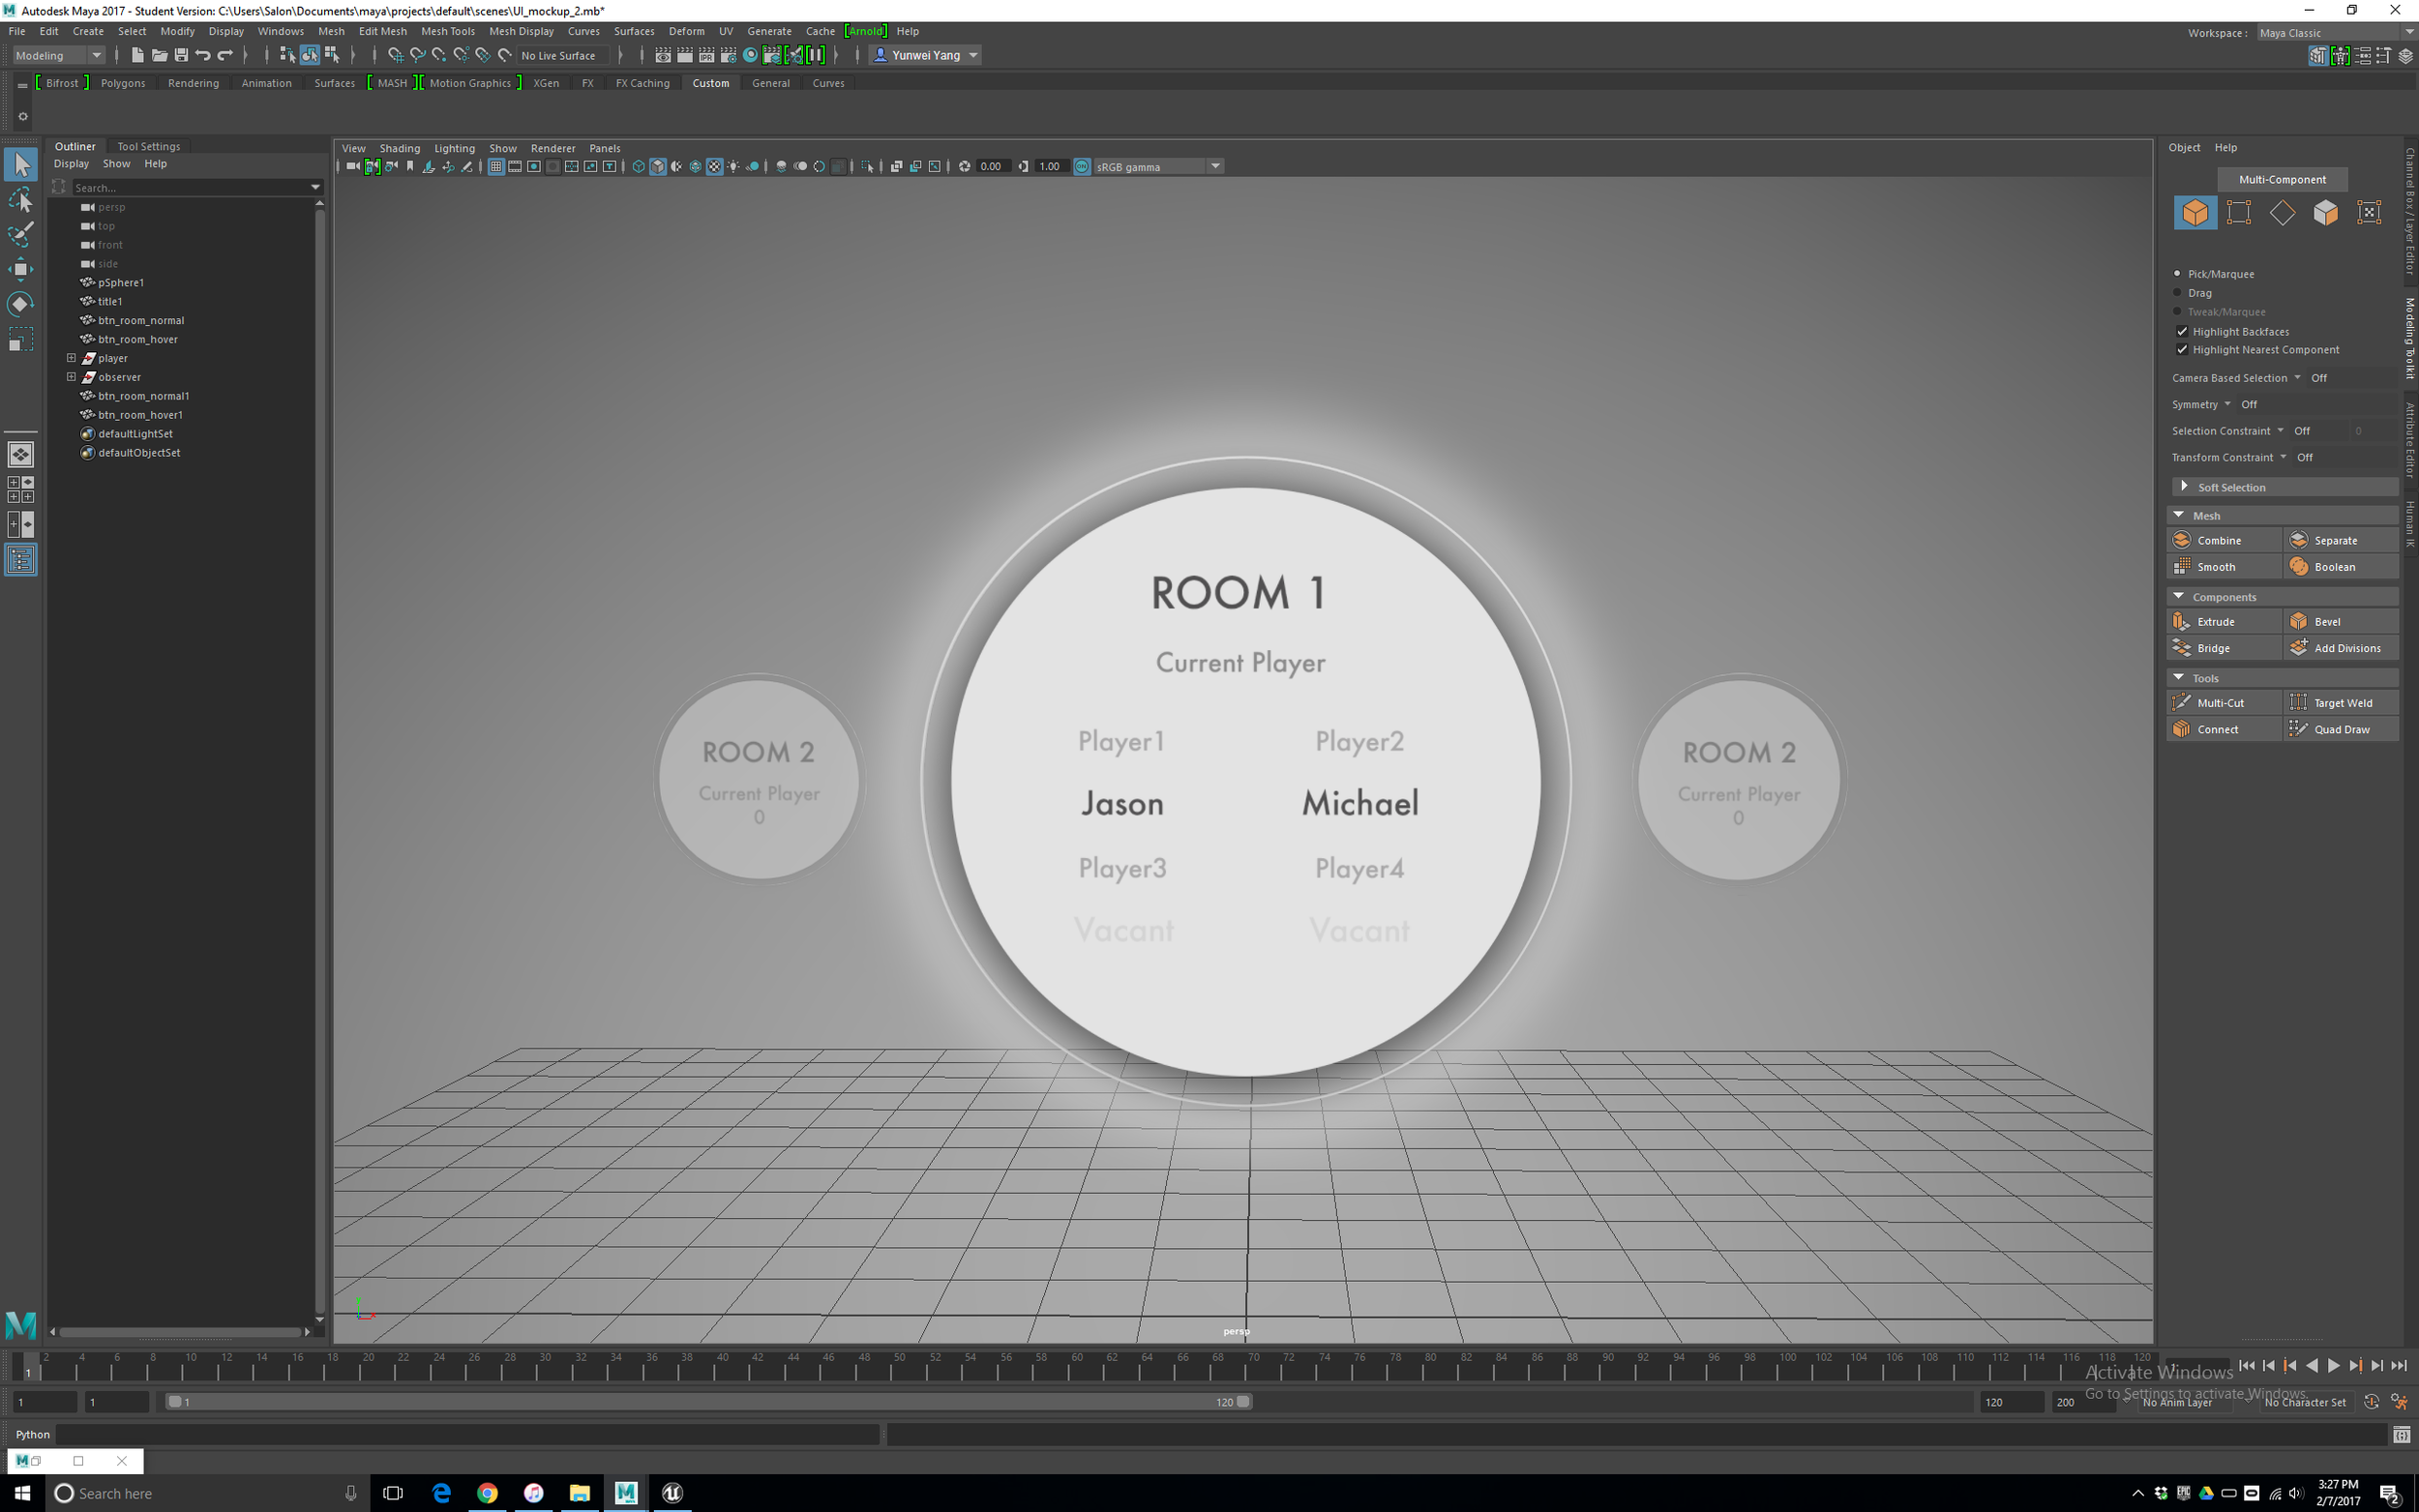Start the Connect tool
The width and height of the screenshot is (2419, 1512).
(2224, 729)
